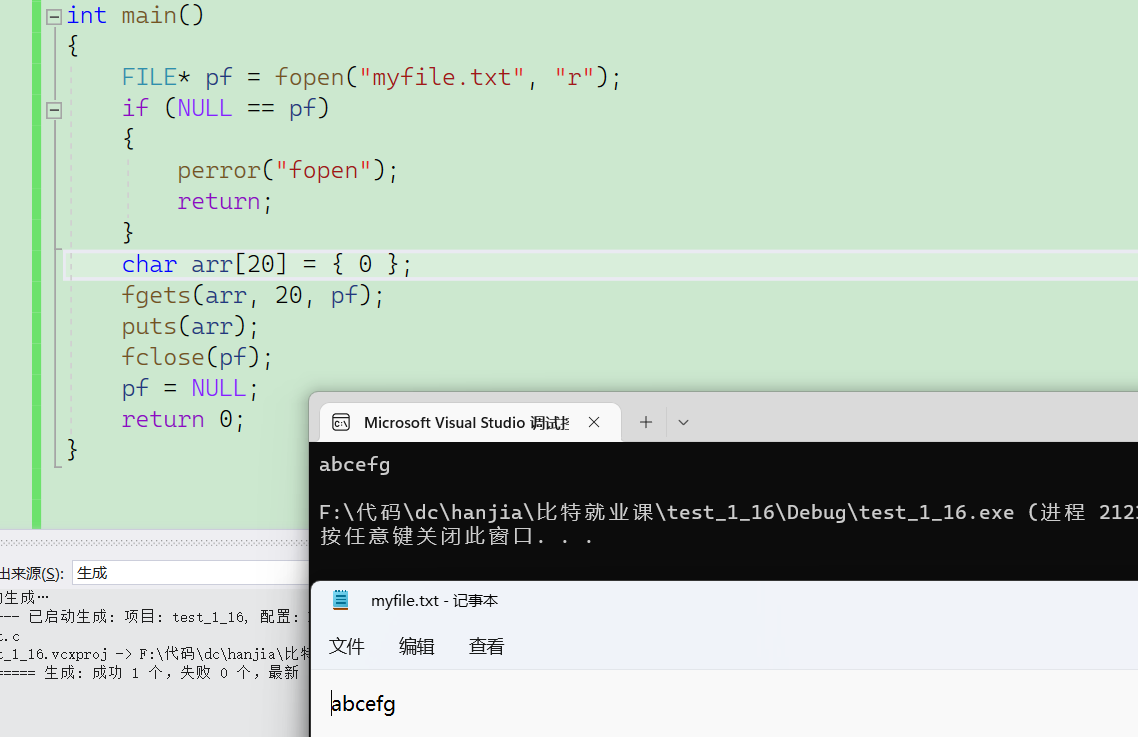Image resolution: width=1138 pixels, height=737 pixels.
Task: Click the char arr[20] declaration line
Action: [x=266, y=264]
